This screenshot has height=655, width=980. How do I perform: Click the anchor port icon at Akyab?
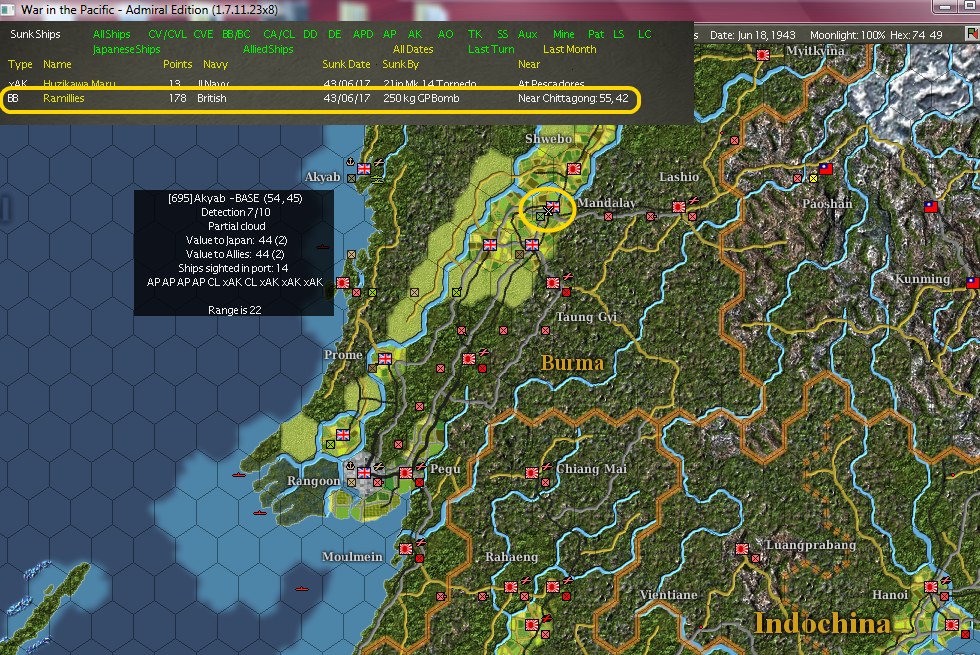coord(351,163)
